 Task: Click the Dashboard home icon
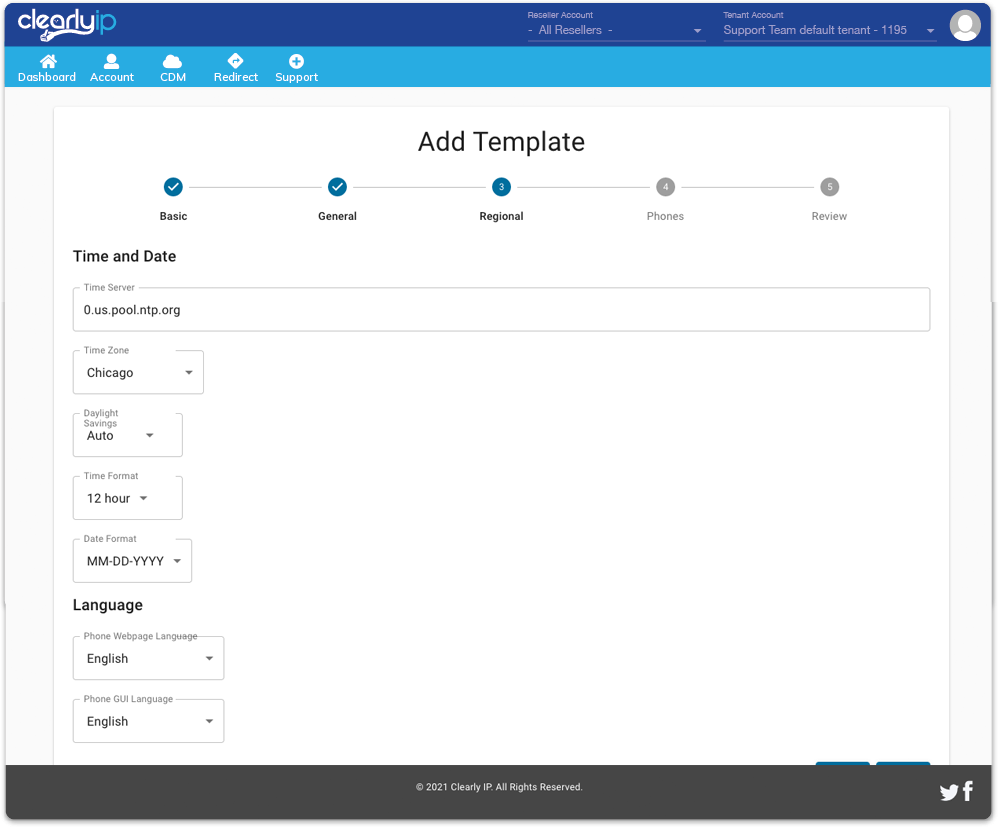point(47,62)
